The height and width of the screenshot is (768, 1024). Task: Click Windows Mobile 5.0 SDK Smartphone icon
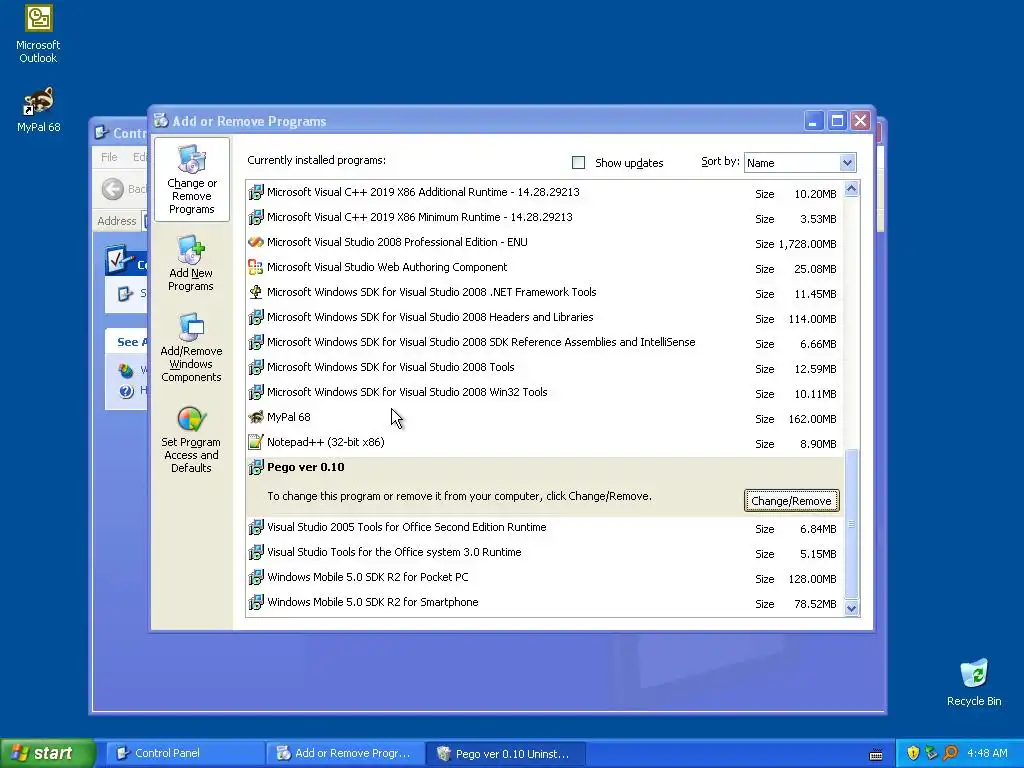click(256, 602)
